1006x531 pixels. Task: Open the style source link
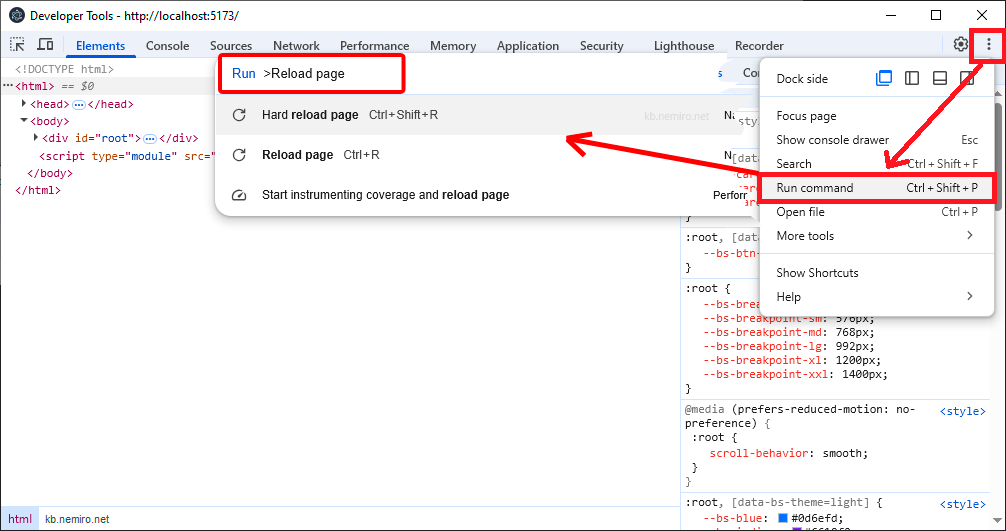pos(962,411)
